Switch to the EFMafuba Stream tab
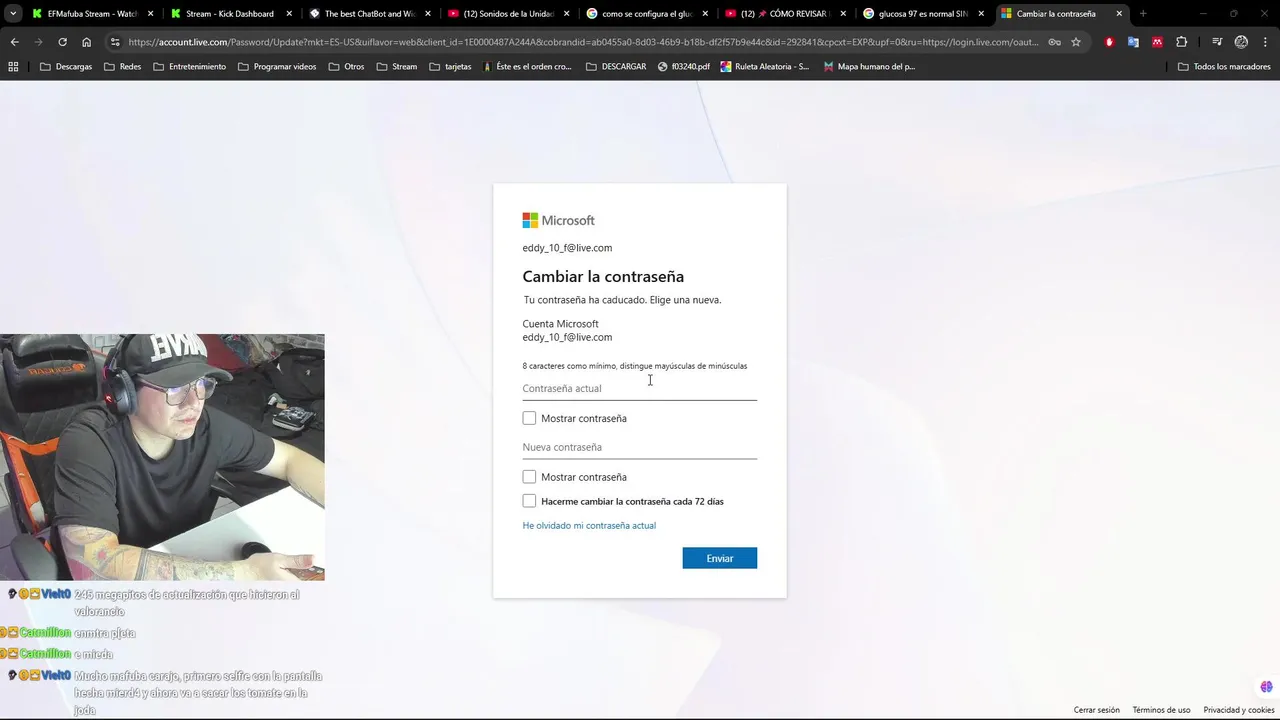This screenshot has height=720, width=1280. pos(91,14)
